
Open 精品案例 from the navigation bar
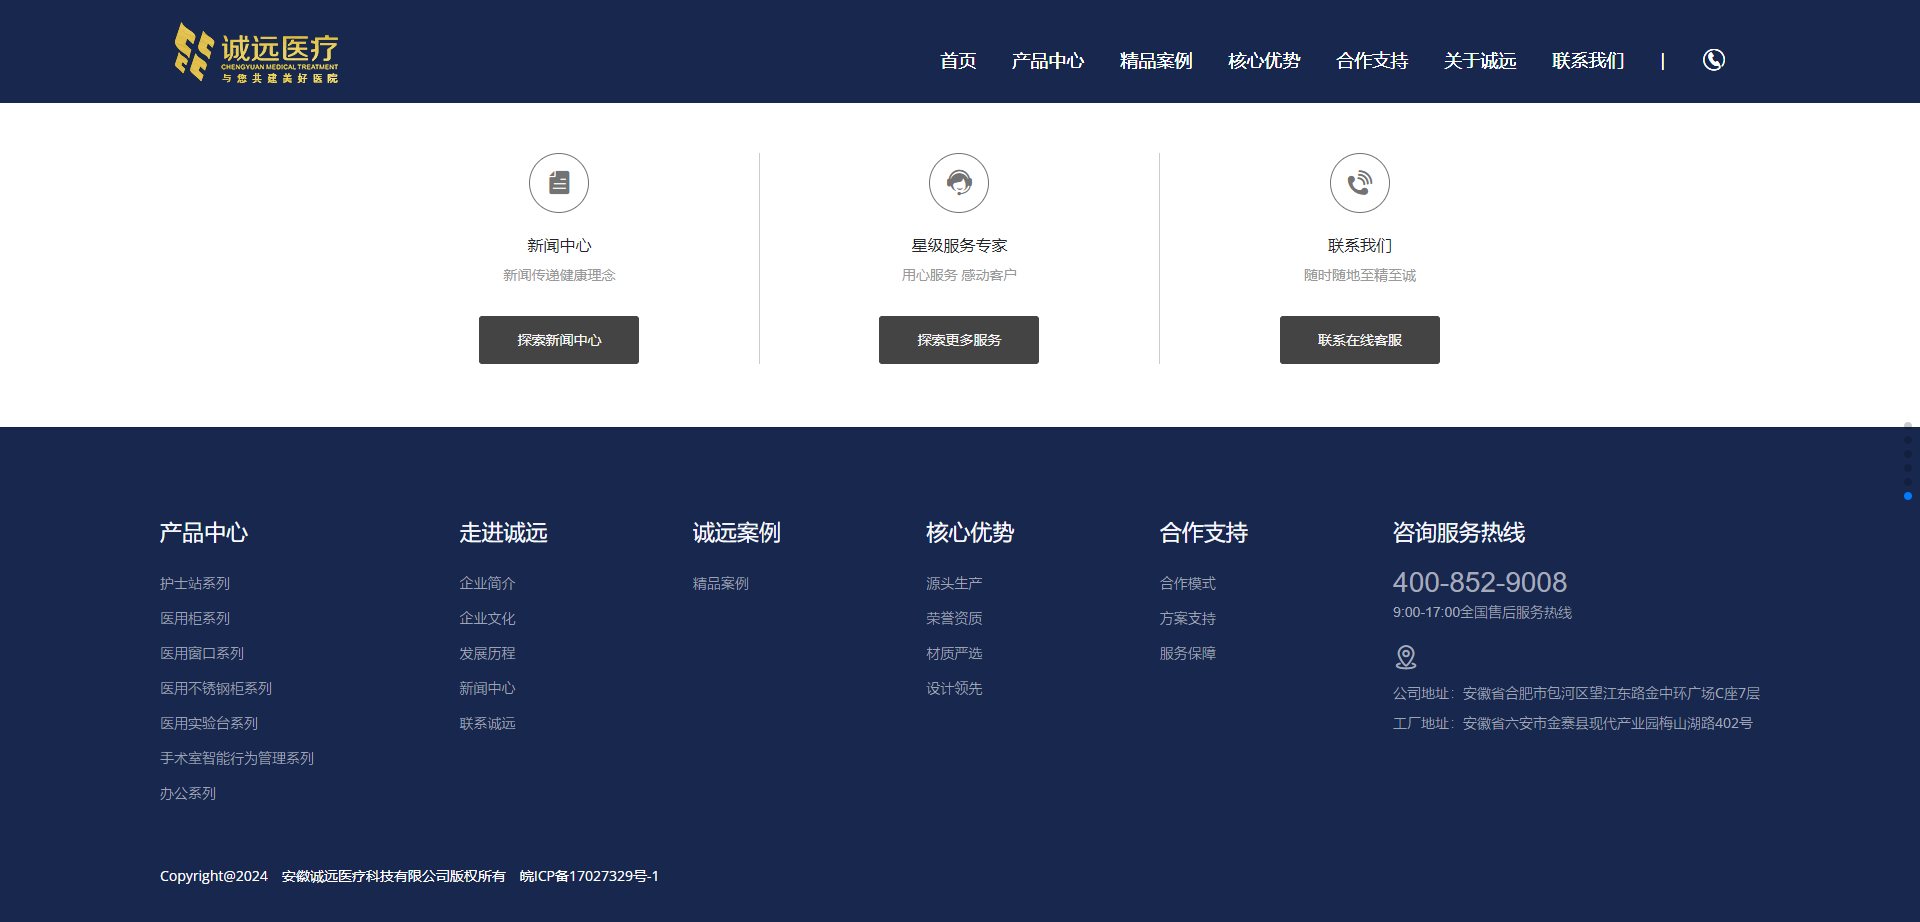pyautogui.click(x=1155, y=61)
